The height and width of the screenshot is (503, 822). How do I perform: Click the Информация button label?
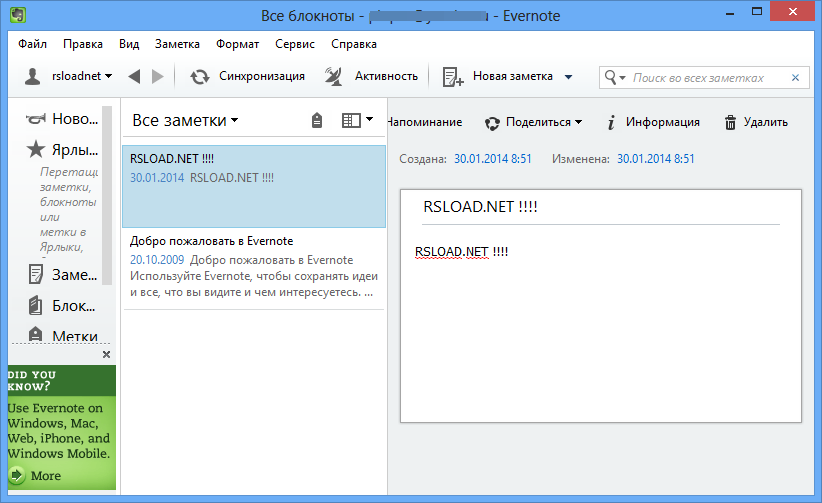tap(663, 122)
